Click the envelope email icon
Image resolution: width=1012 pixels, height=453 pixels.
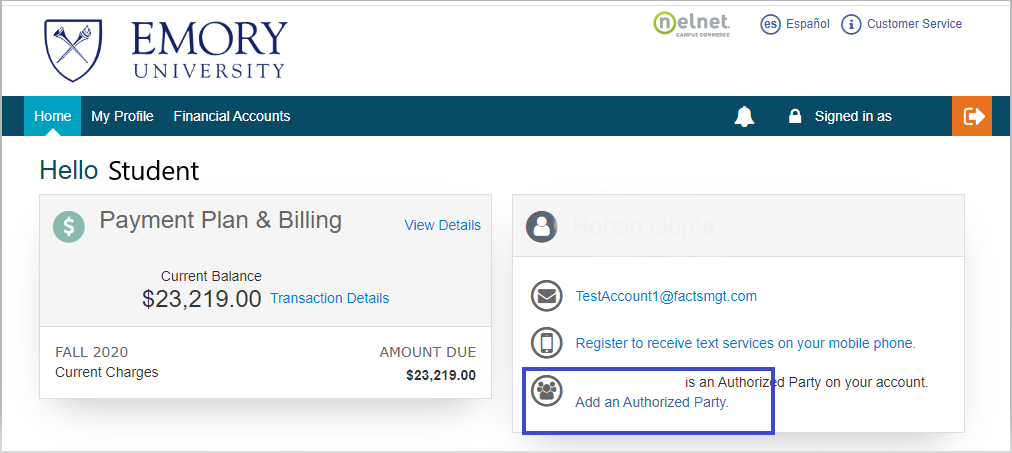pyautogui.click(x=546, y=296)
